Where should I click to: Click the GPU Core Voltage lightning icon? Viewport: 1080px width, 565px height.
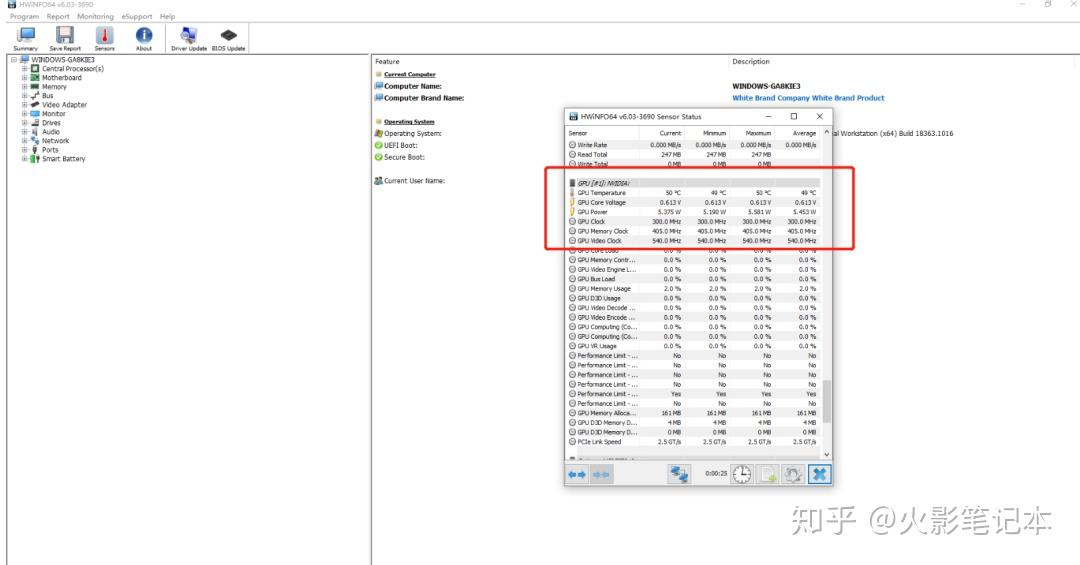click(572, 203)
